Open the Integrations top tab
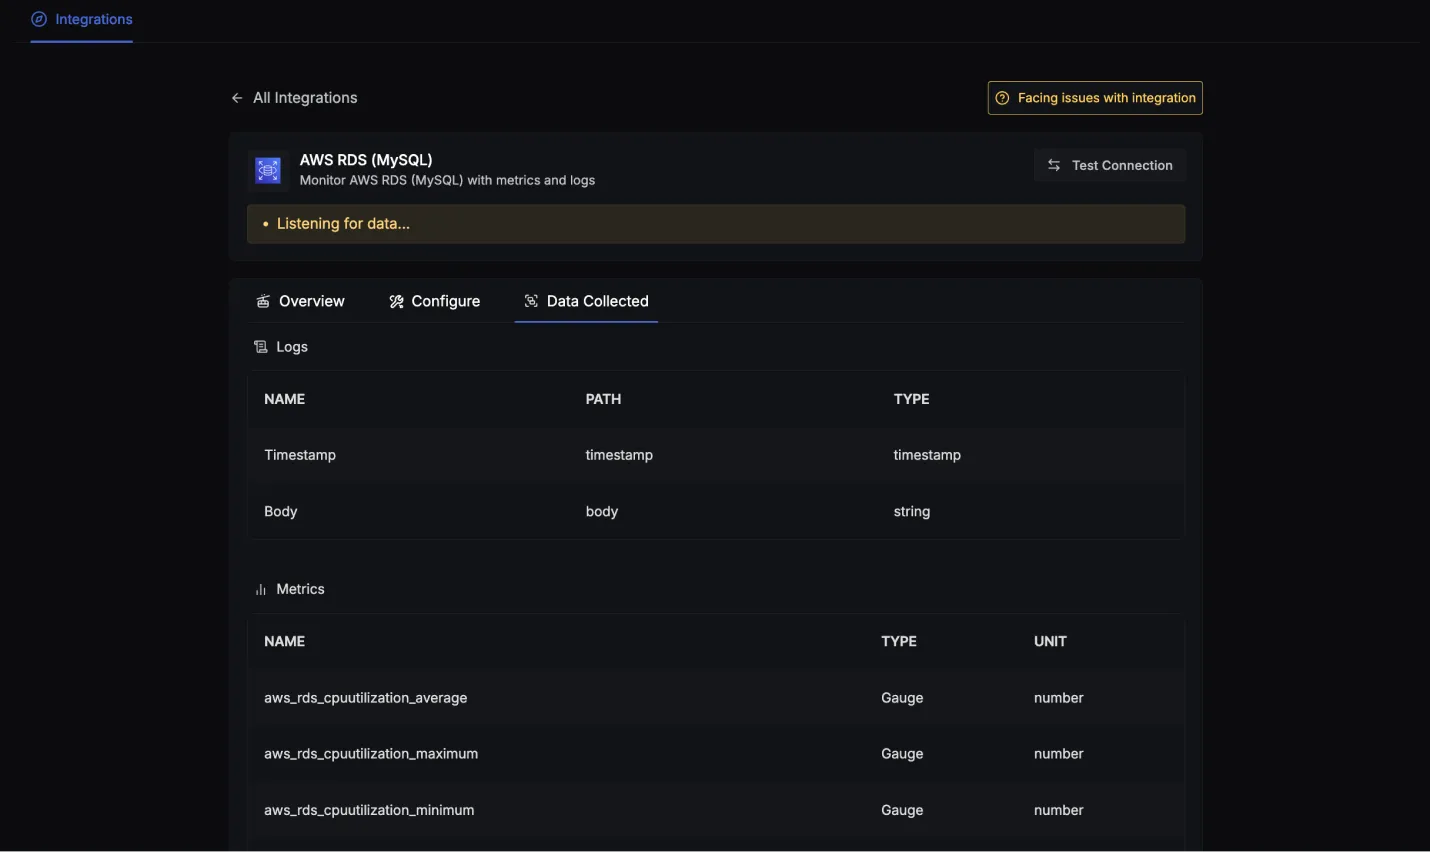 tap(82, 20)
